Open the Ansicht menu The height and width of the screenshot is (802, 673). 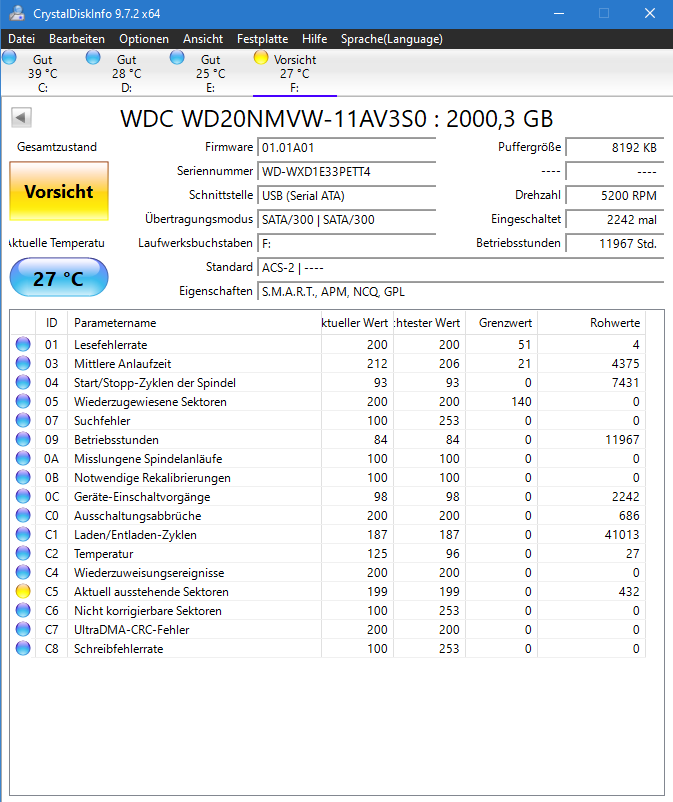pos(203,39)
